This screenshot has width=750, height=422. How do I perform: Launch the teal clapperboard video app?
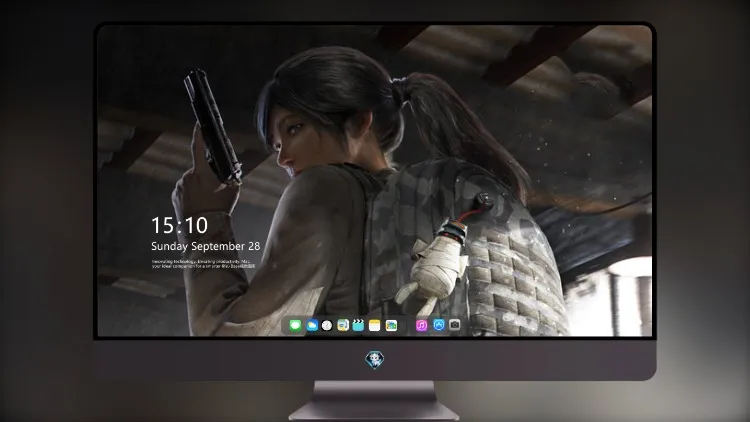tap(358, 325)
